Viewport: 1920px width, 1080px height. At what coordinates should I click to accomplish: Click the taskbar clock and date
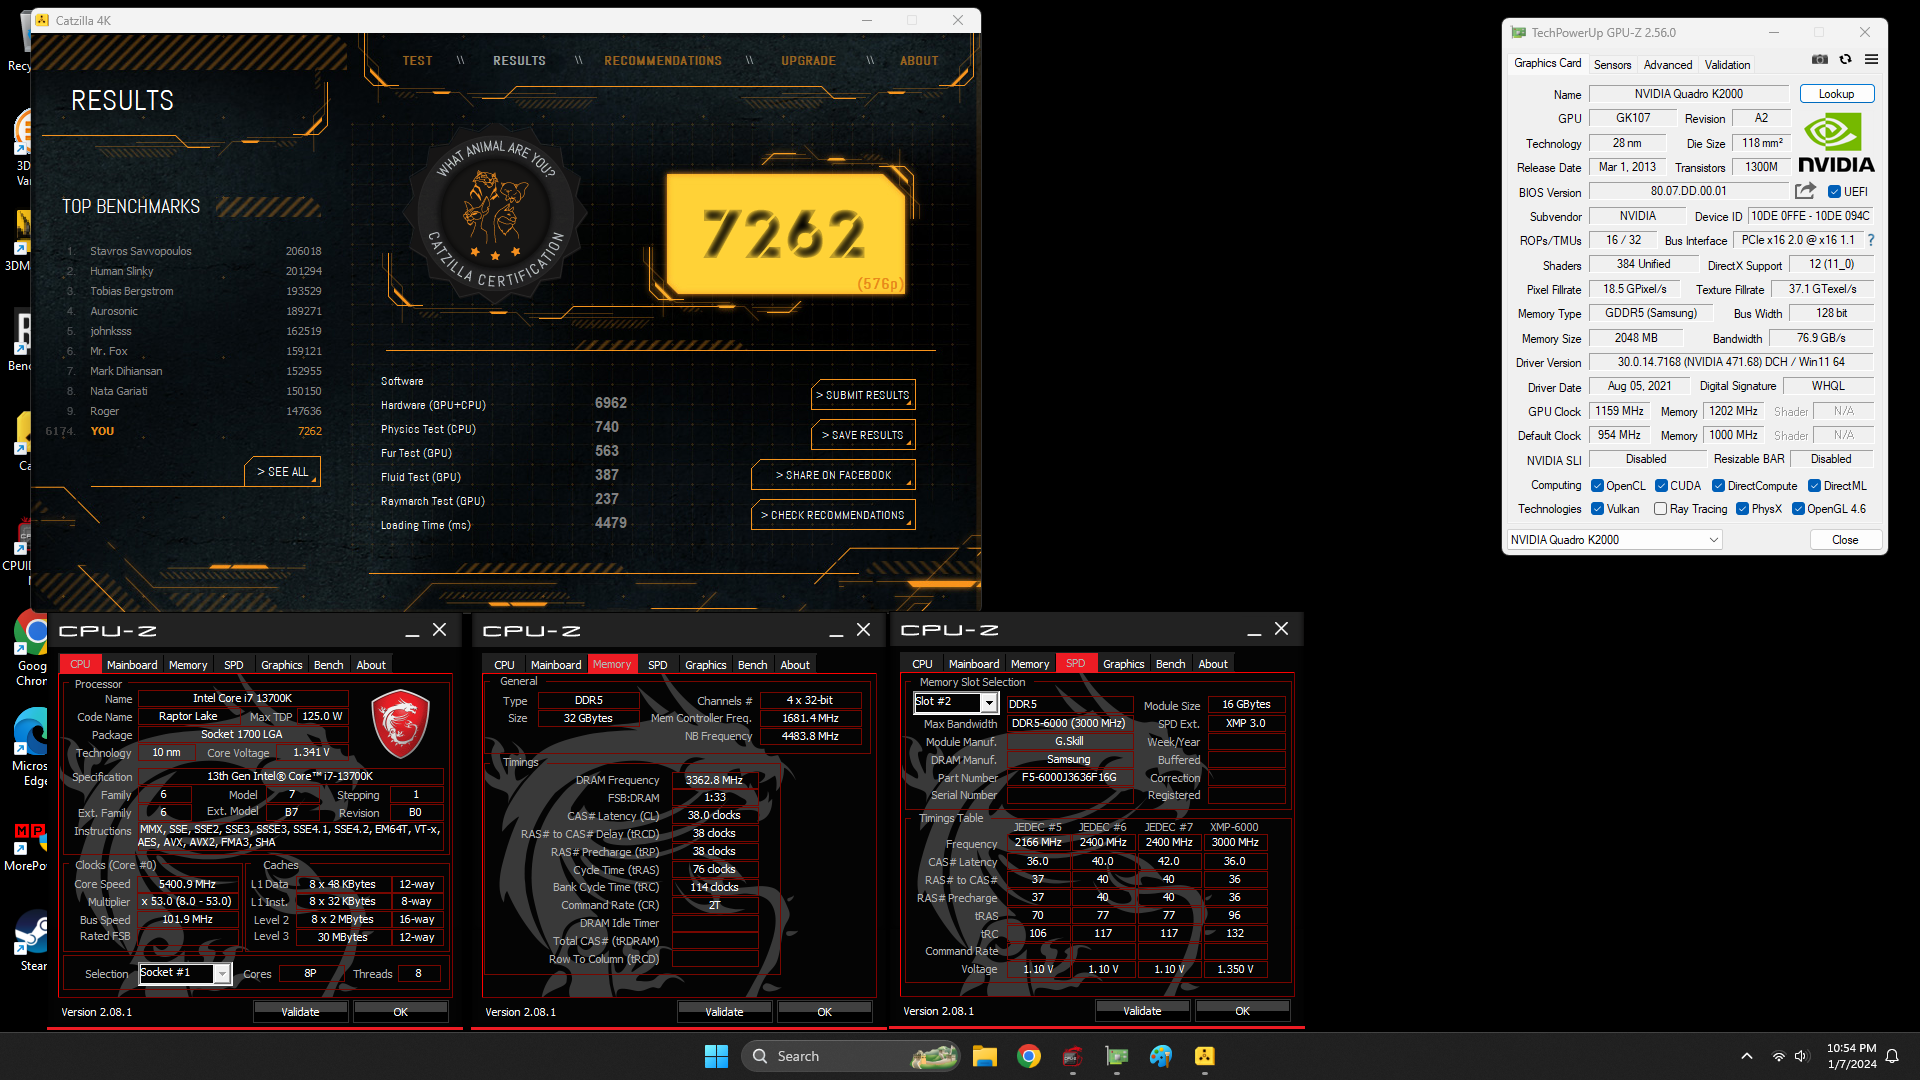[x=1851, y=1056]
